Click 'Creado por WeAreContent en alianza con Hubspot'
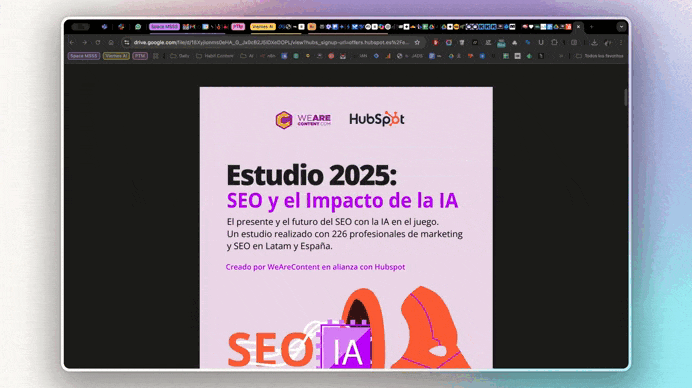This screenshot has height=388, width=692. pyautogui.click(x=315, y=267)
